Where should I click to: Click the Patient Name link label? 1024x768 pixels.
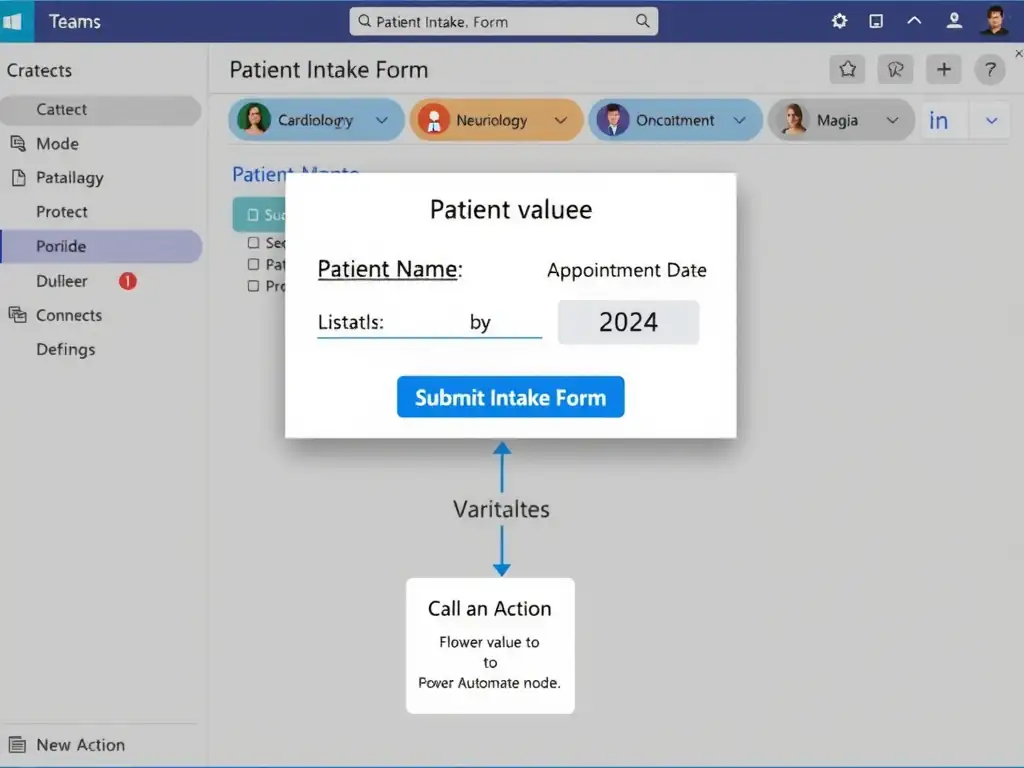point(390,269)
